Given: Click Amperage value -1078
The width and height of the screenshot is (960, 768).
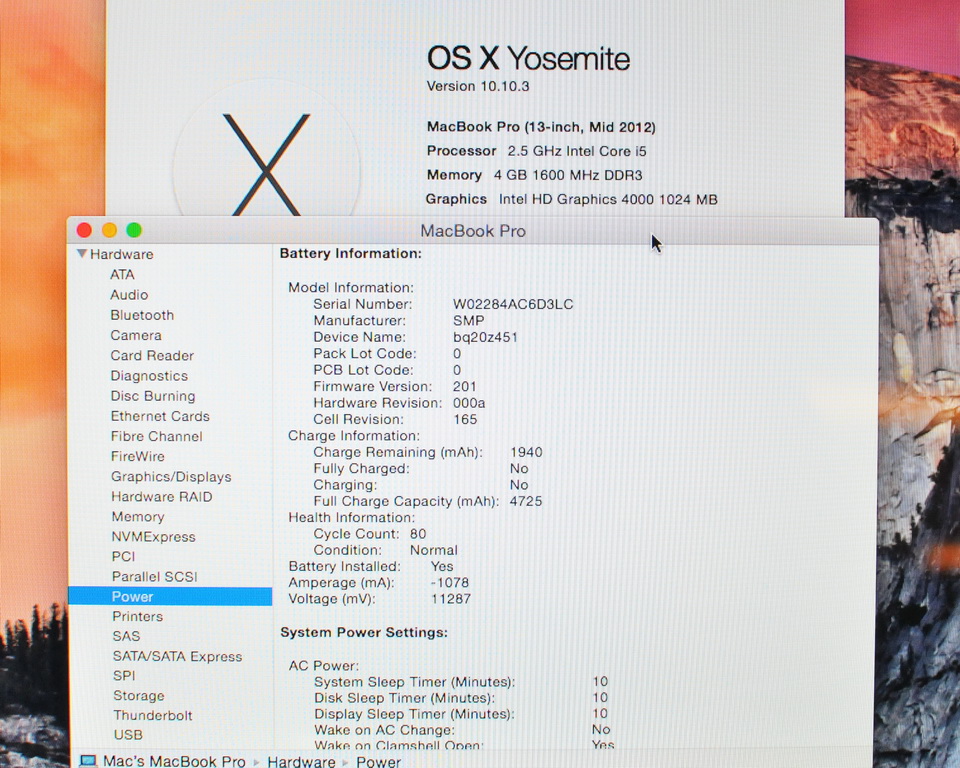Looking at the screenshot, I should (x=449, y=582).
